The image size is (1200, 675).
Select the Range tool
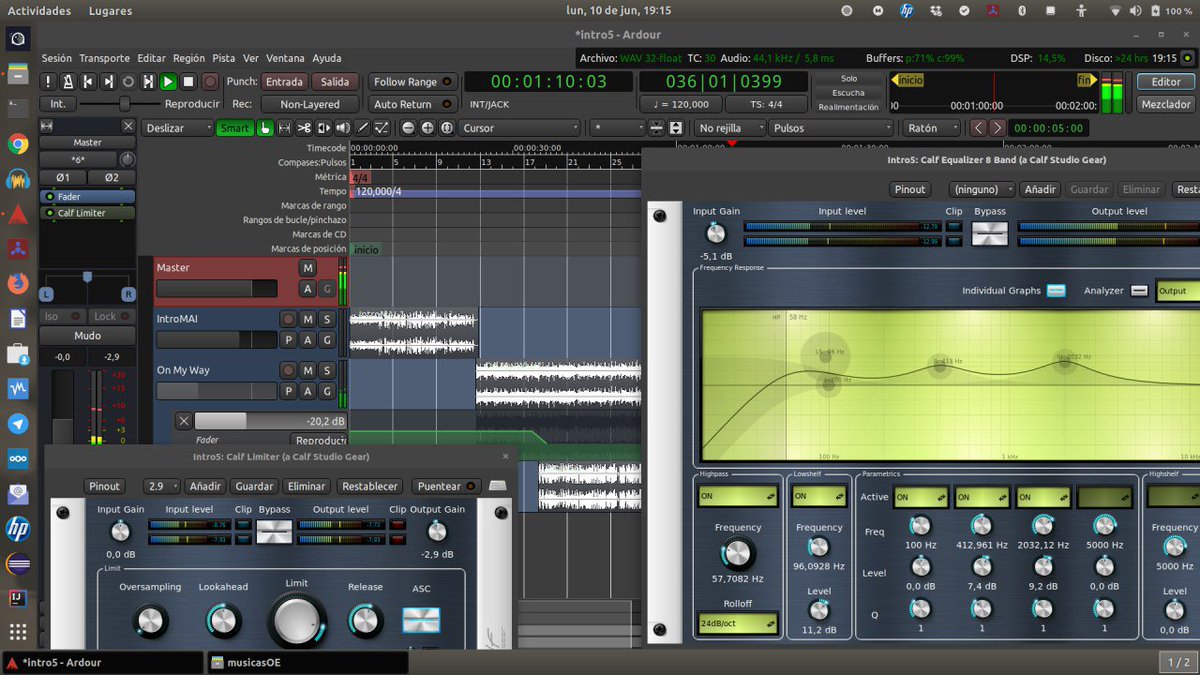(x=285, y=128)
